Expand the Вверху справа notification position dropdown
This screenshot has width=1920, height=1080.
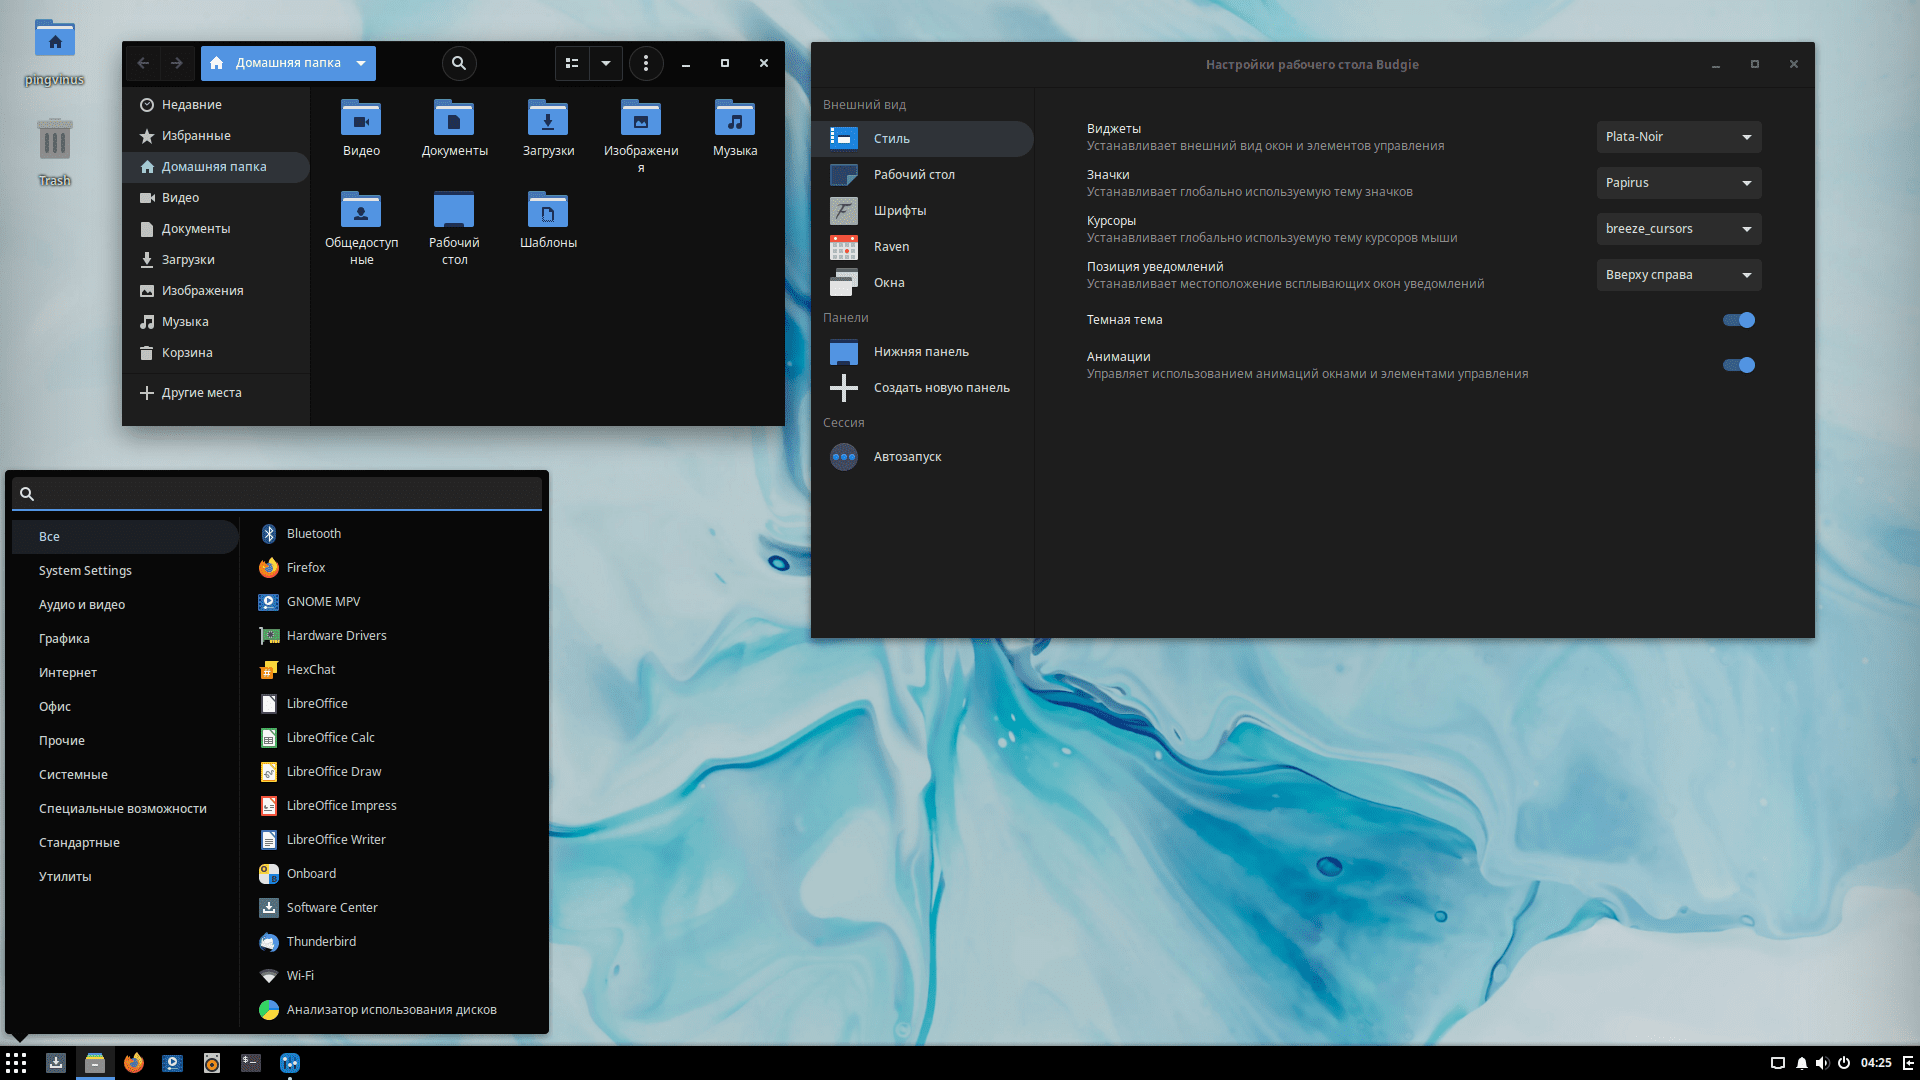(x=1679, y=275)
